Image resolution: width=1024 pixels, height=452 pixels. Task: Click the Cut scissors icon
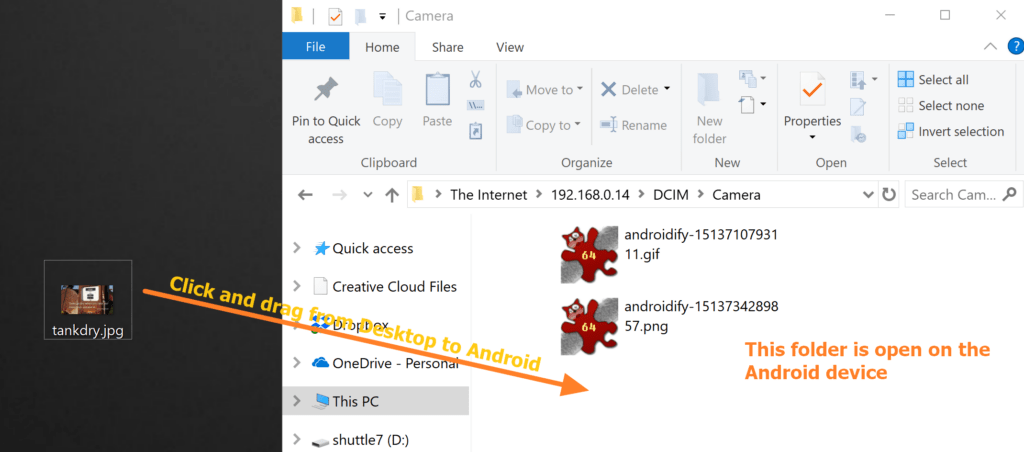pos(475,80)
